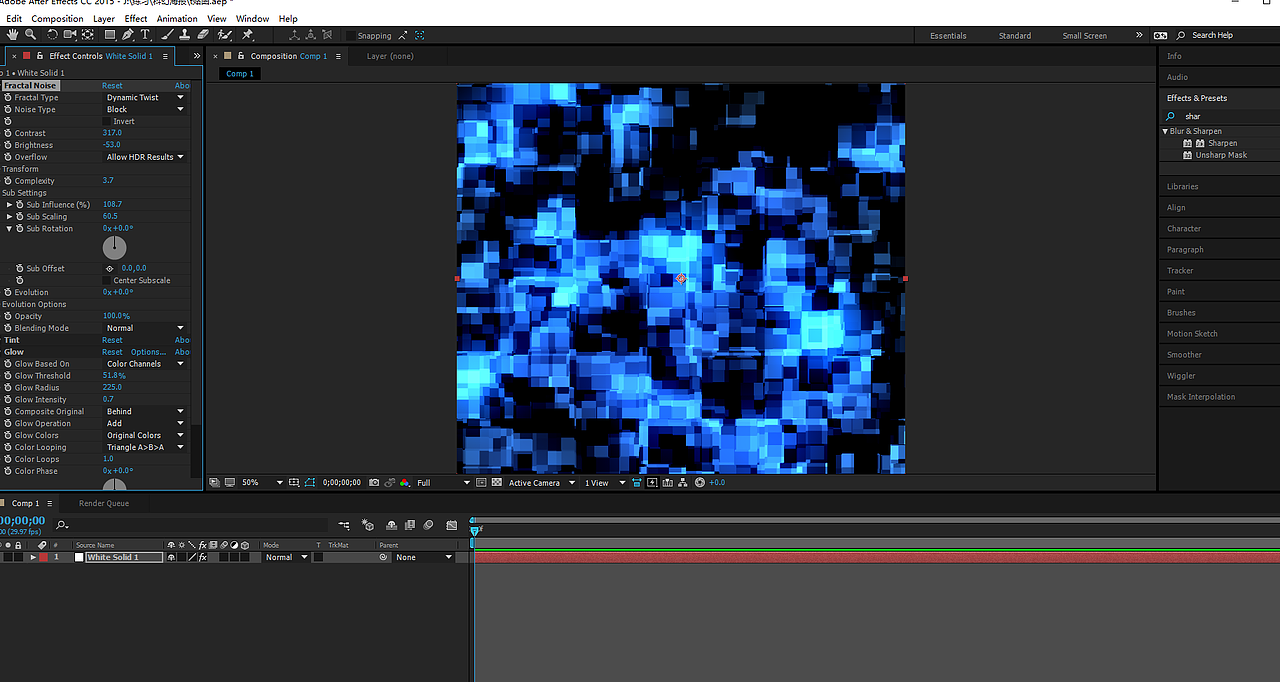Open the Composition Flowchart icon
This screenshot has height=682, width=1280.
(x=684, y=482)
